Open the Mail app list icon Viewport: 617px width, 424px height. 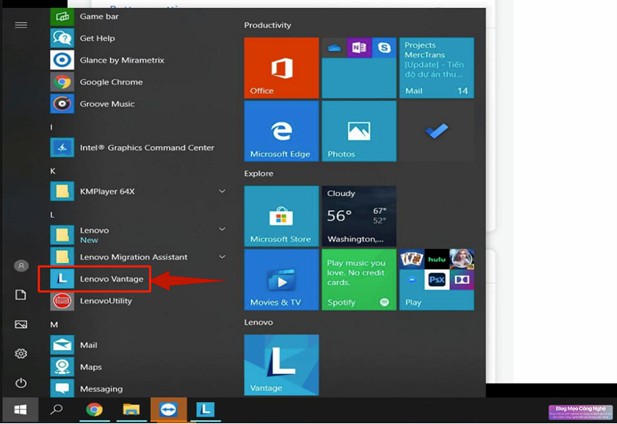62,345
